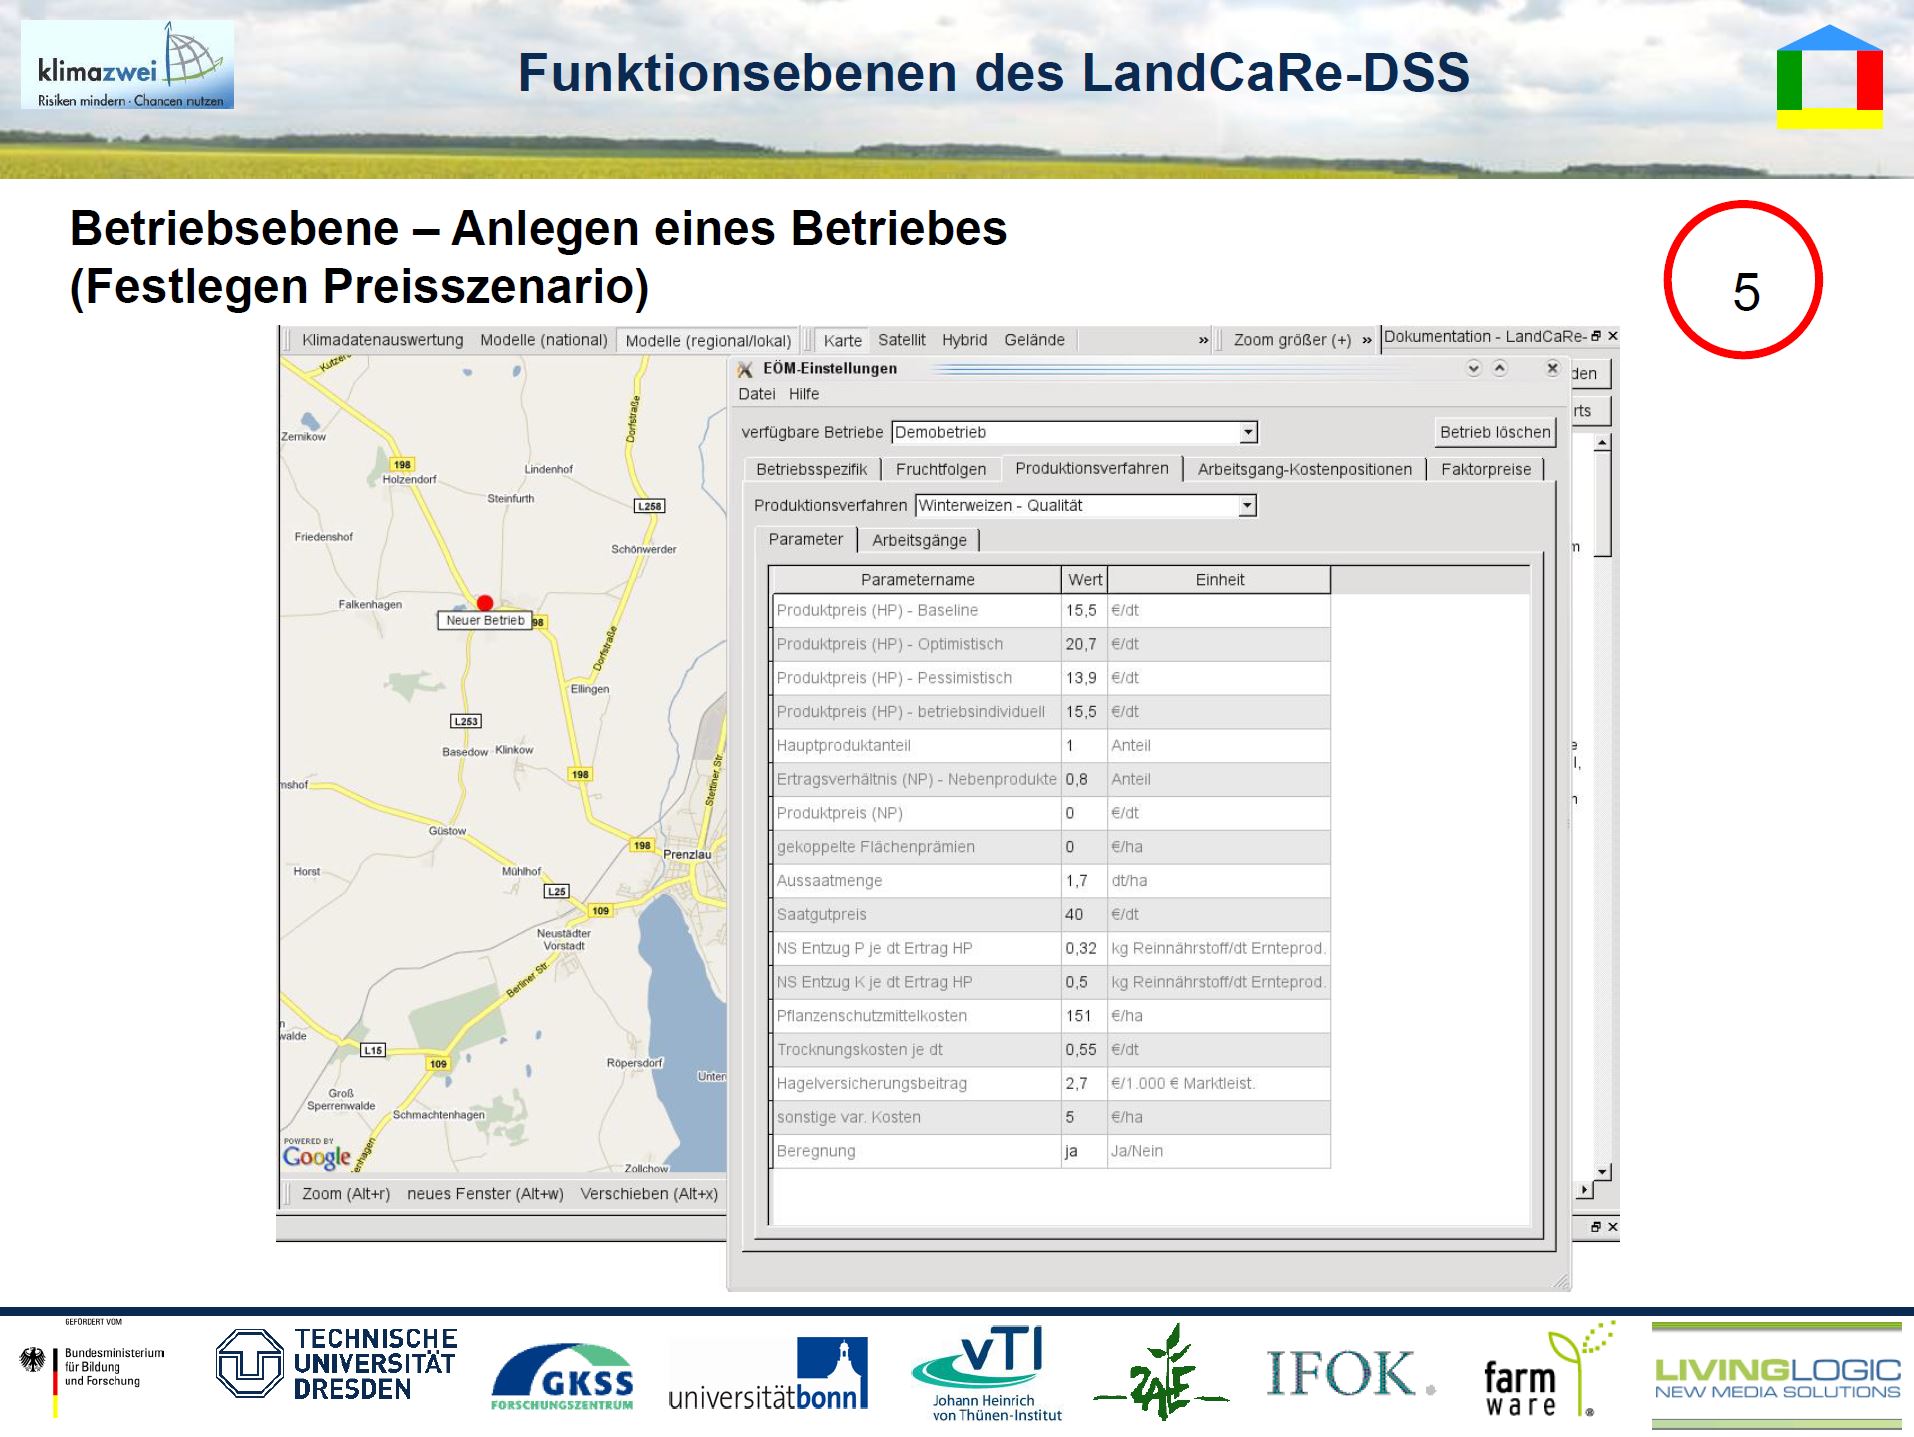Click the Beregnung ja value cell
The height and width of the screenshot is (1437, 1914).
point(1083,1151)
